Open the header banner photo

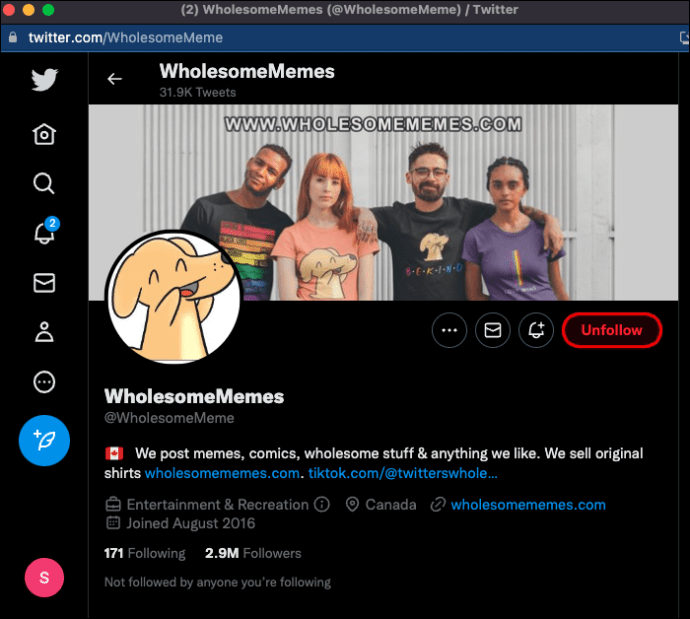pyautogui.click(x=383, y=202)
